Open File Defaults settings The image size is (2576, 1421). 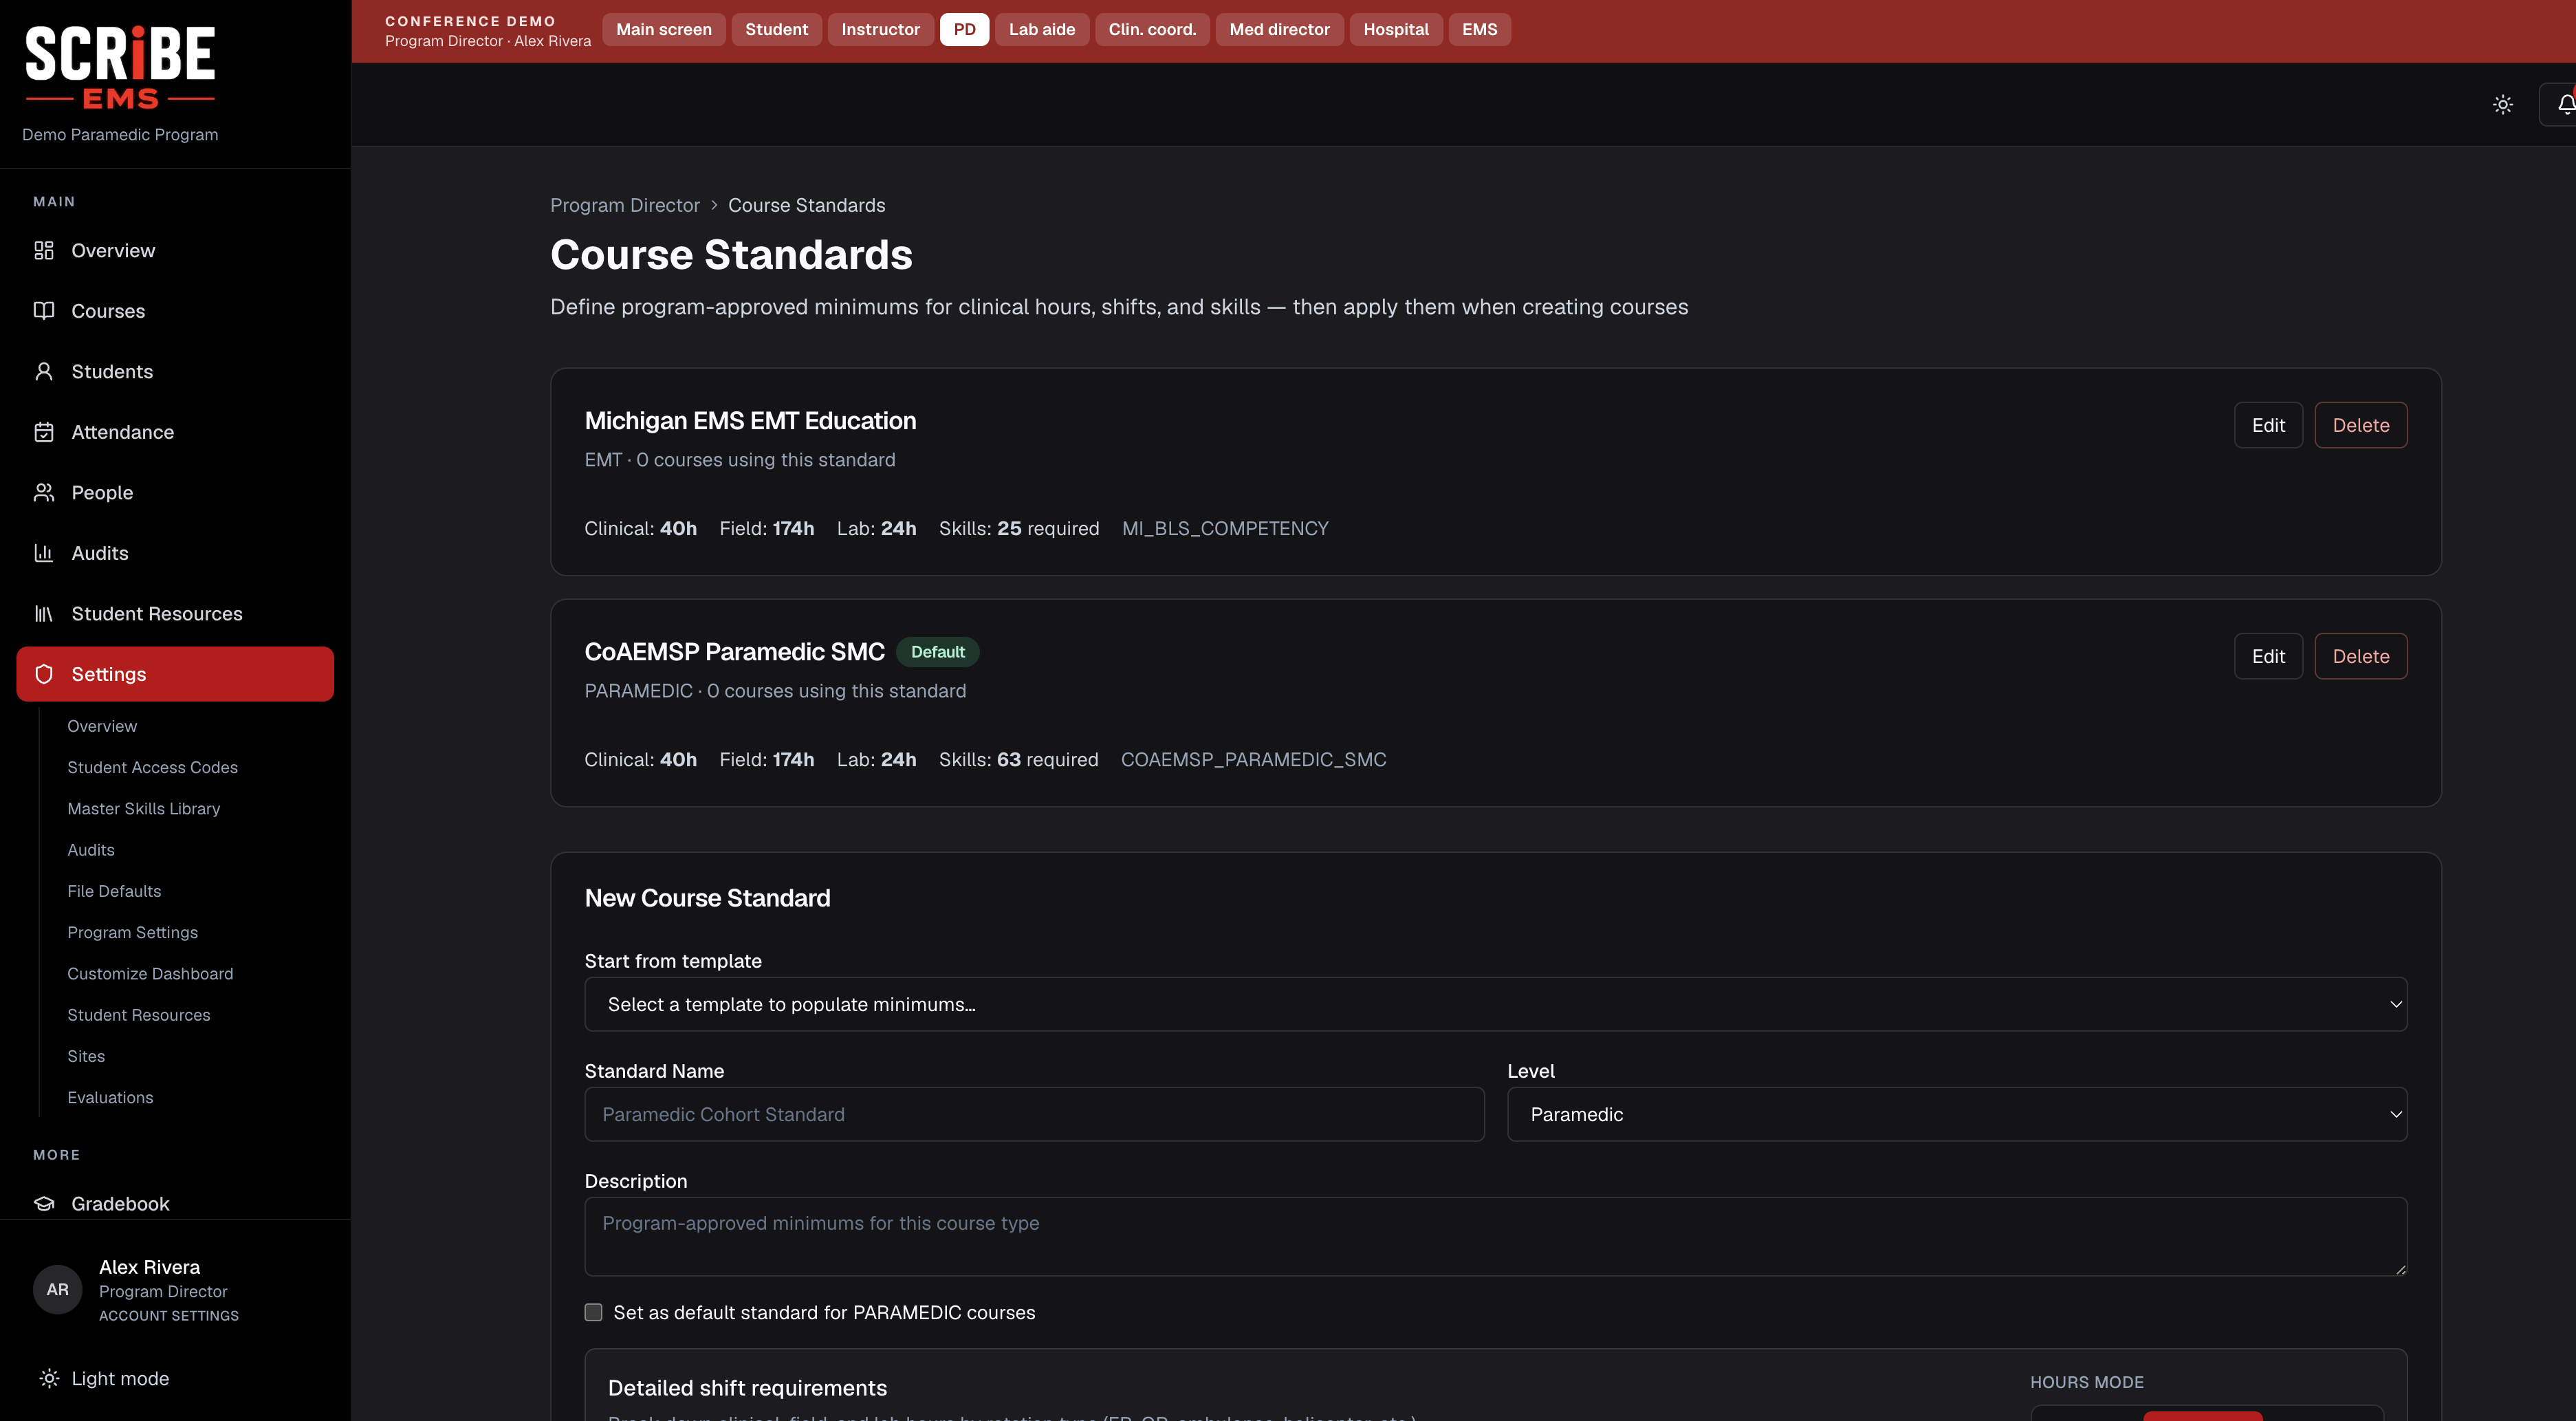click(114, 891)
